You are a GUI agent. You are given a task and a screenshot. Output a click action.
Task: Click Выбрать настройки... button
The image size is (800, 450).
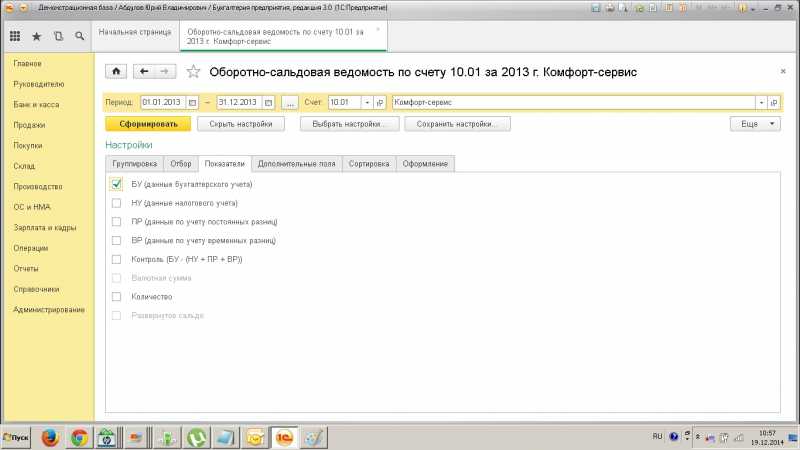[349, 124]
